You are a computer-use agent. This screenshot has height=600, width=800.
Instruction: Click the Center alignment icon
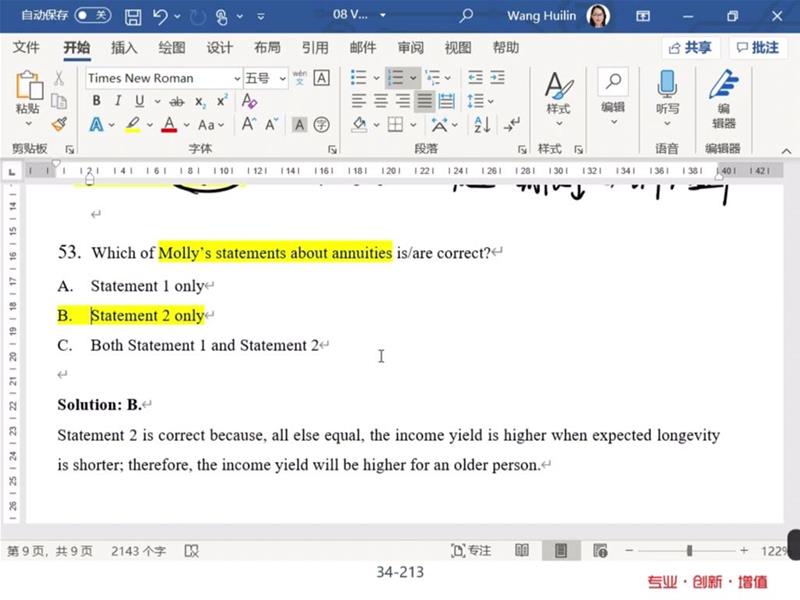[381, 101]
